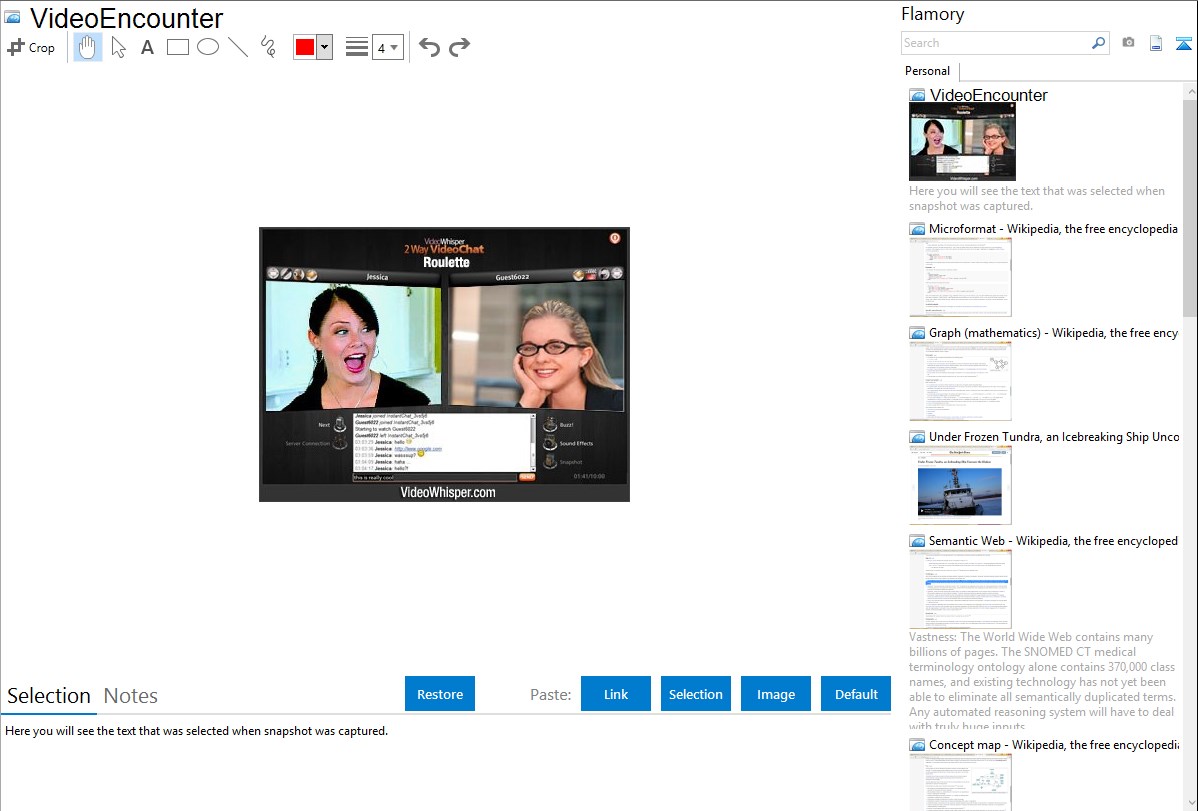Open the Under Frozen Tundra snapshot thumbnail
This screenshot has height=811, width=1198.
(960, 485)
